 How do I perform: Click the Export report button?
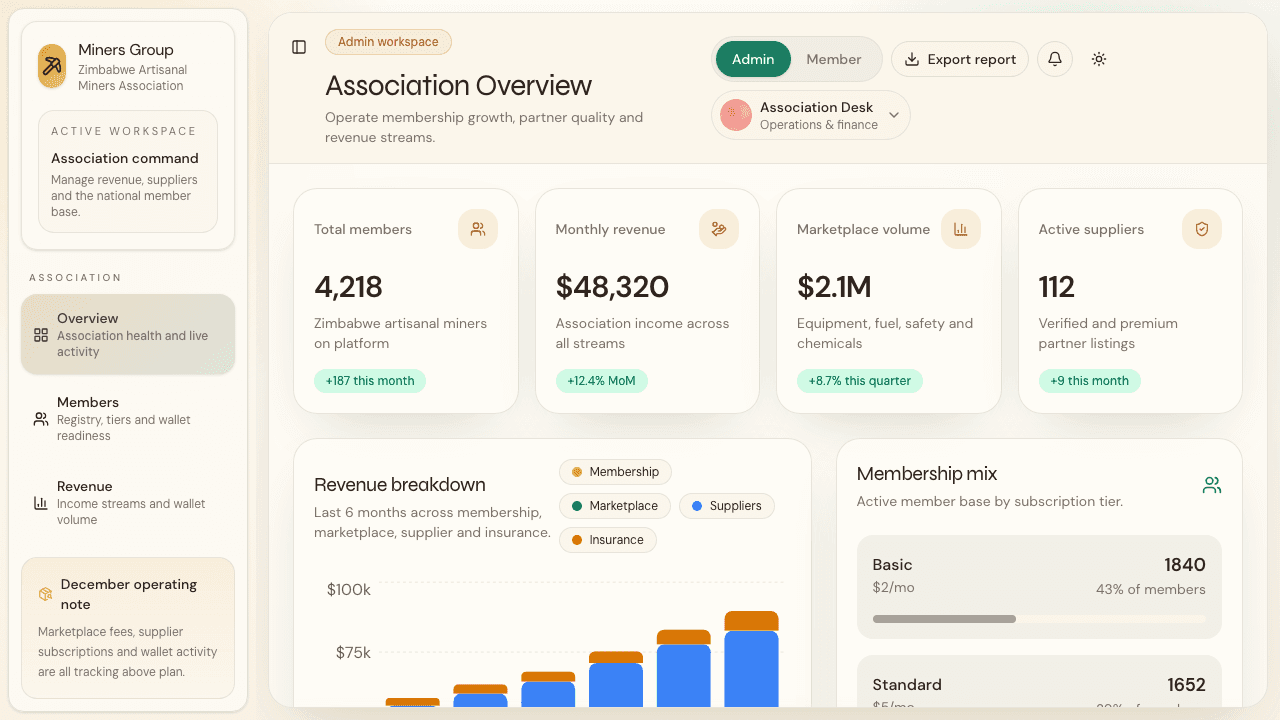(x=959, y=59)
